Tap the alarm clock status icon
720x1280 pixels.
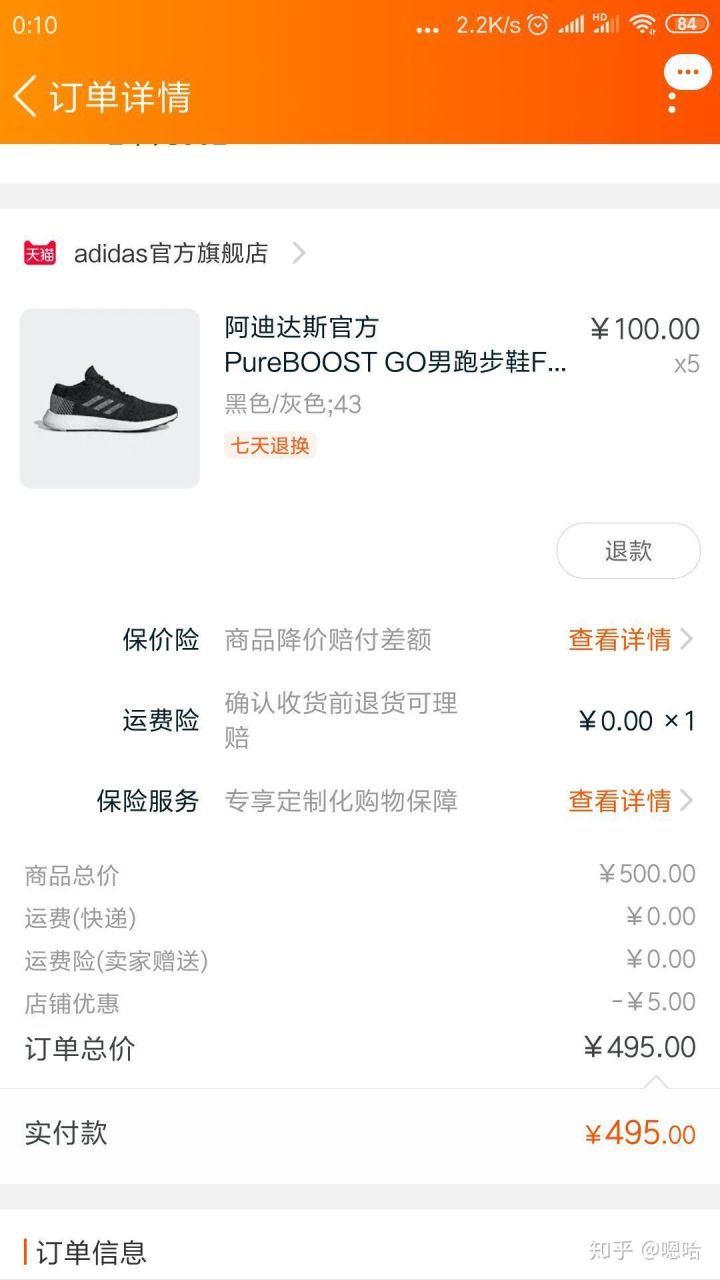(x=538, y=25)
